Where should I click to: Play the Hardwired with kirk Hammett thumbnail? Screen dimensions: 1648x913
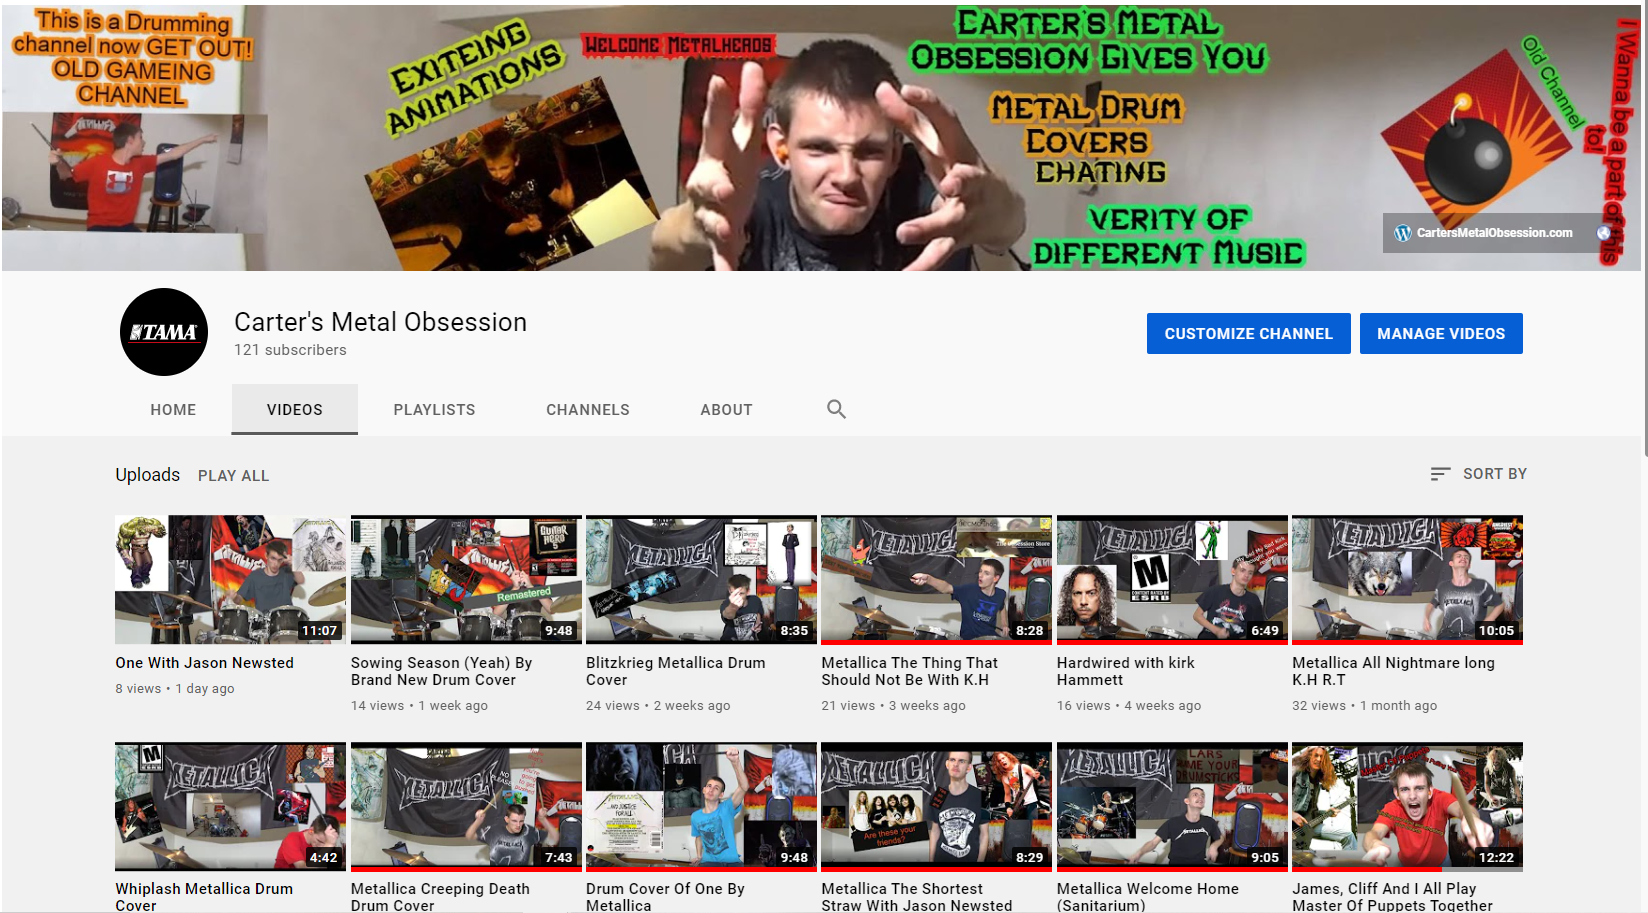coord(1172,580)
